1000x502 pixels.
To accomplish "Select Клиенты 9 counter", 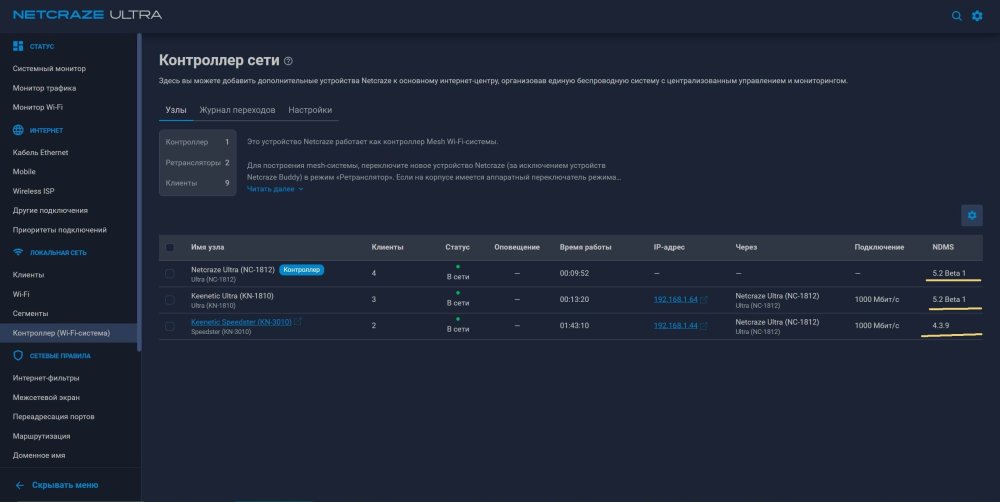I will click(x=197, y=183).
